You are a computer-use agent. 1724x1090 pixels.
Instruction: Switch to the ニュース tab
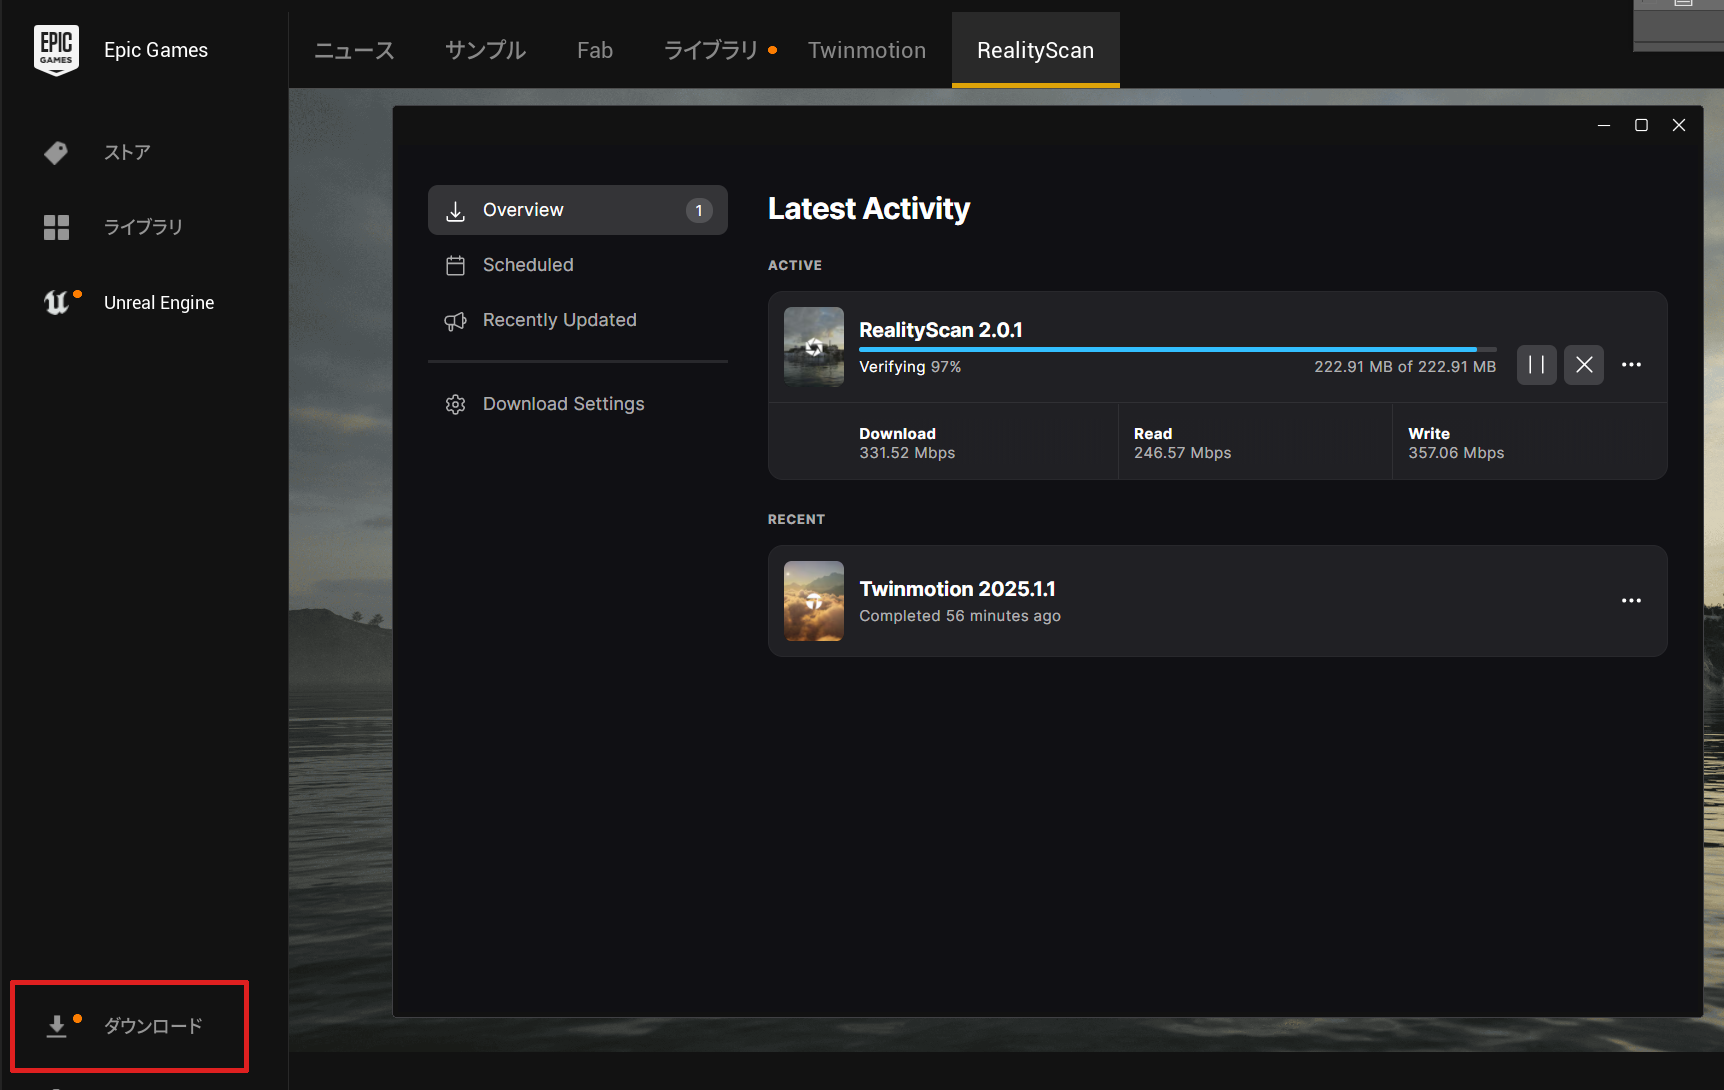pyautogui.click(x=354, y=50)
